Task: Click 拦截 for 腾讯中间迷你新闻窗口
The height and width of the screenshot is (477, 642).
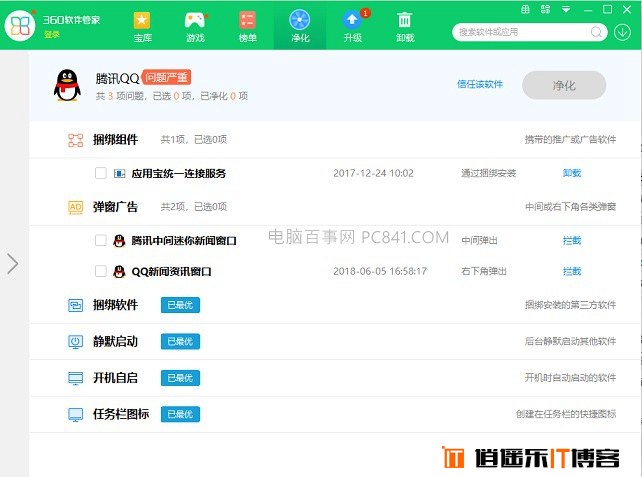Action: point(572,240)
